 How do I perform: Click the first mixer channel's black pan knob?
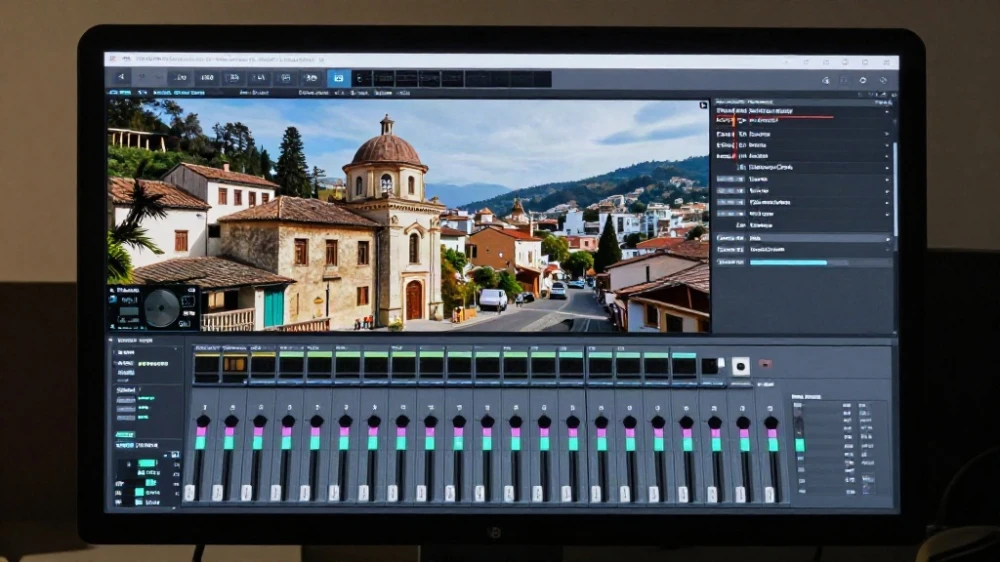pyautogui.click(x=203, y=421)
